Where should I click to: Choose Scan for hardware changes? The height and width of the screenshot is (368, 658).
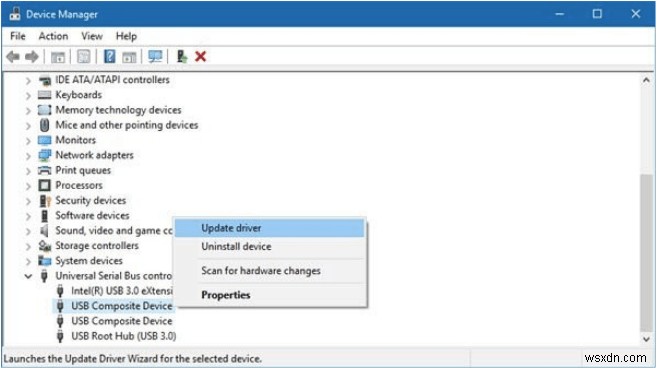(269, 271)
